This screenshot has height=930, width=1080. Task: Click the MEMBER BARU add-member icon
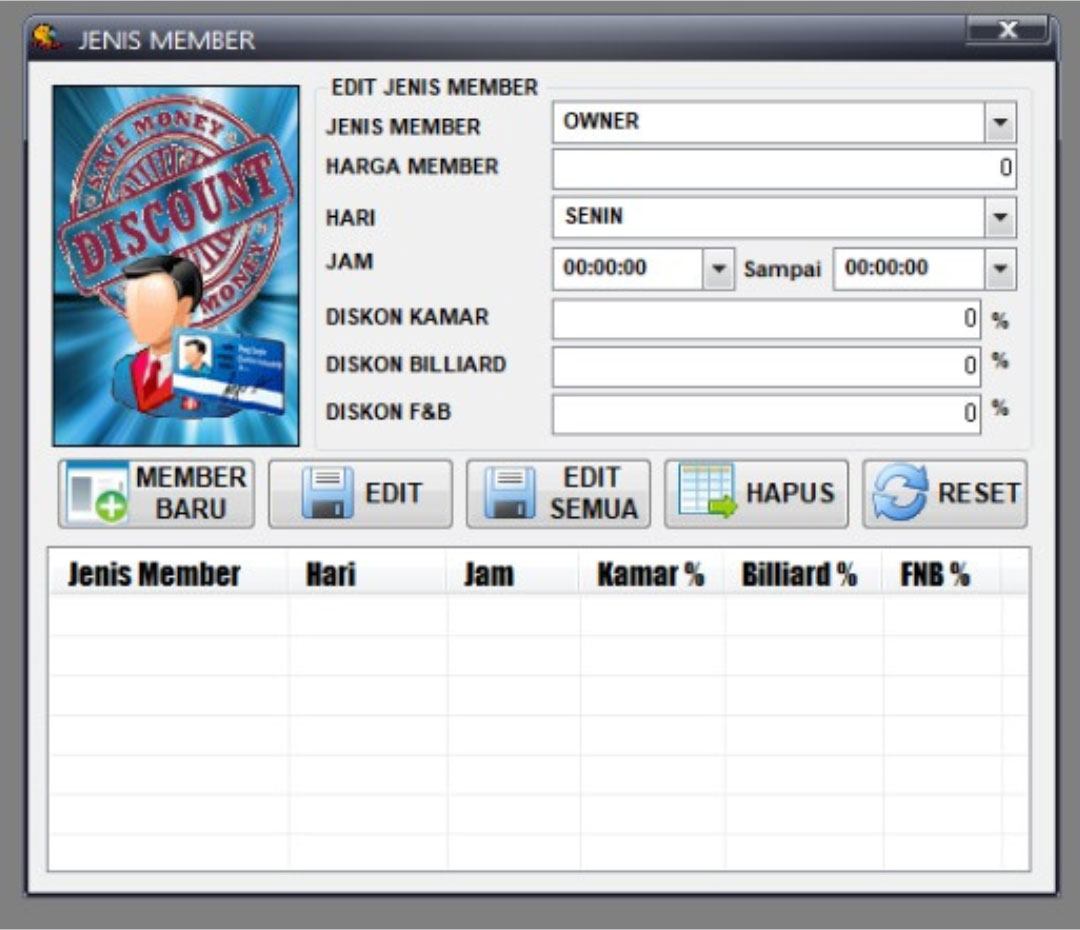(97, 495)
